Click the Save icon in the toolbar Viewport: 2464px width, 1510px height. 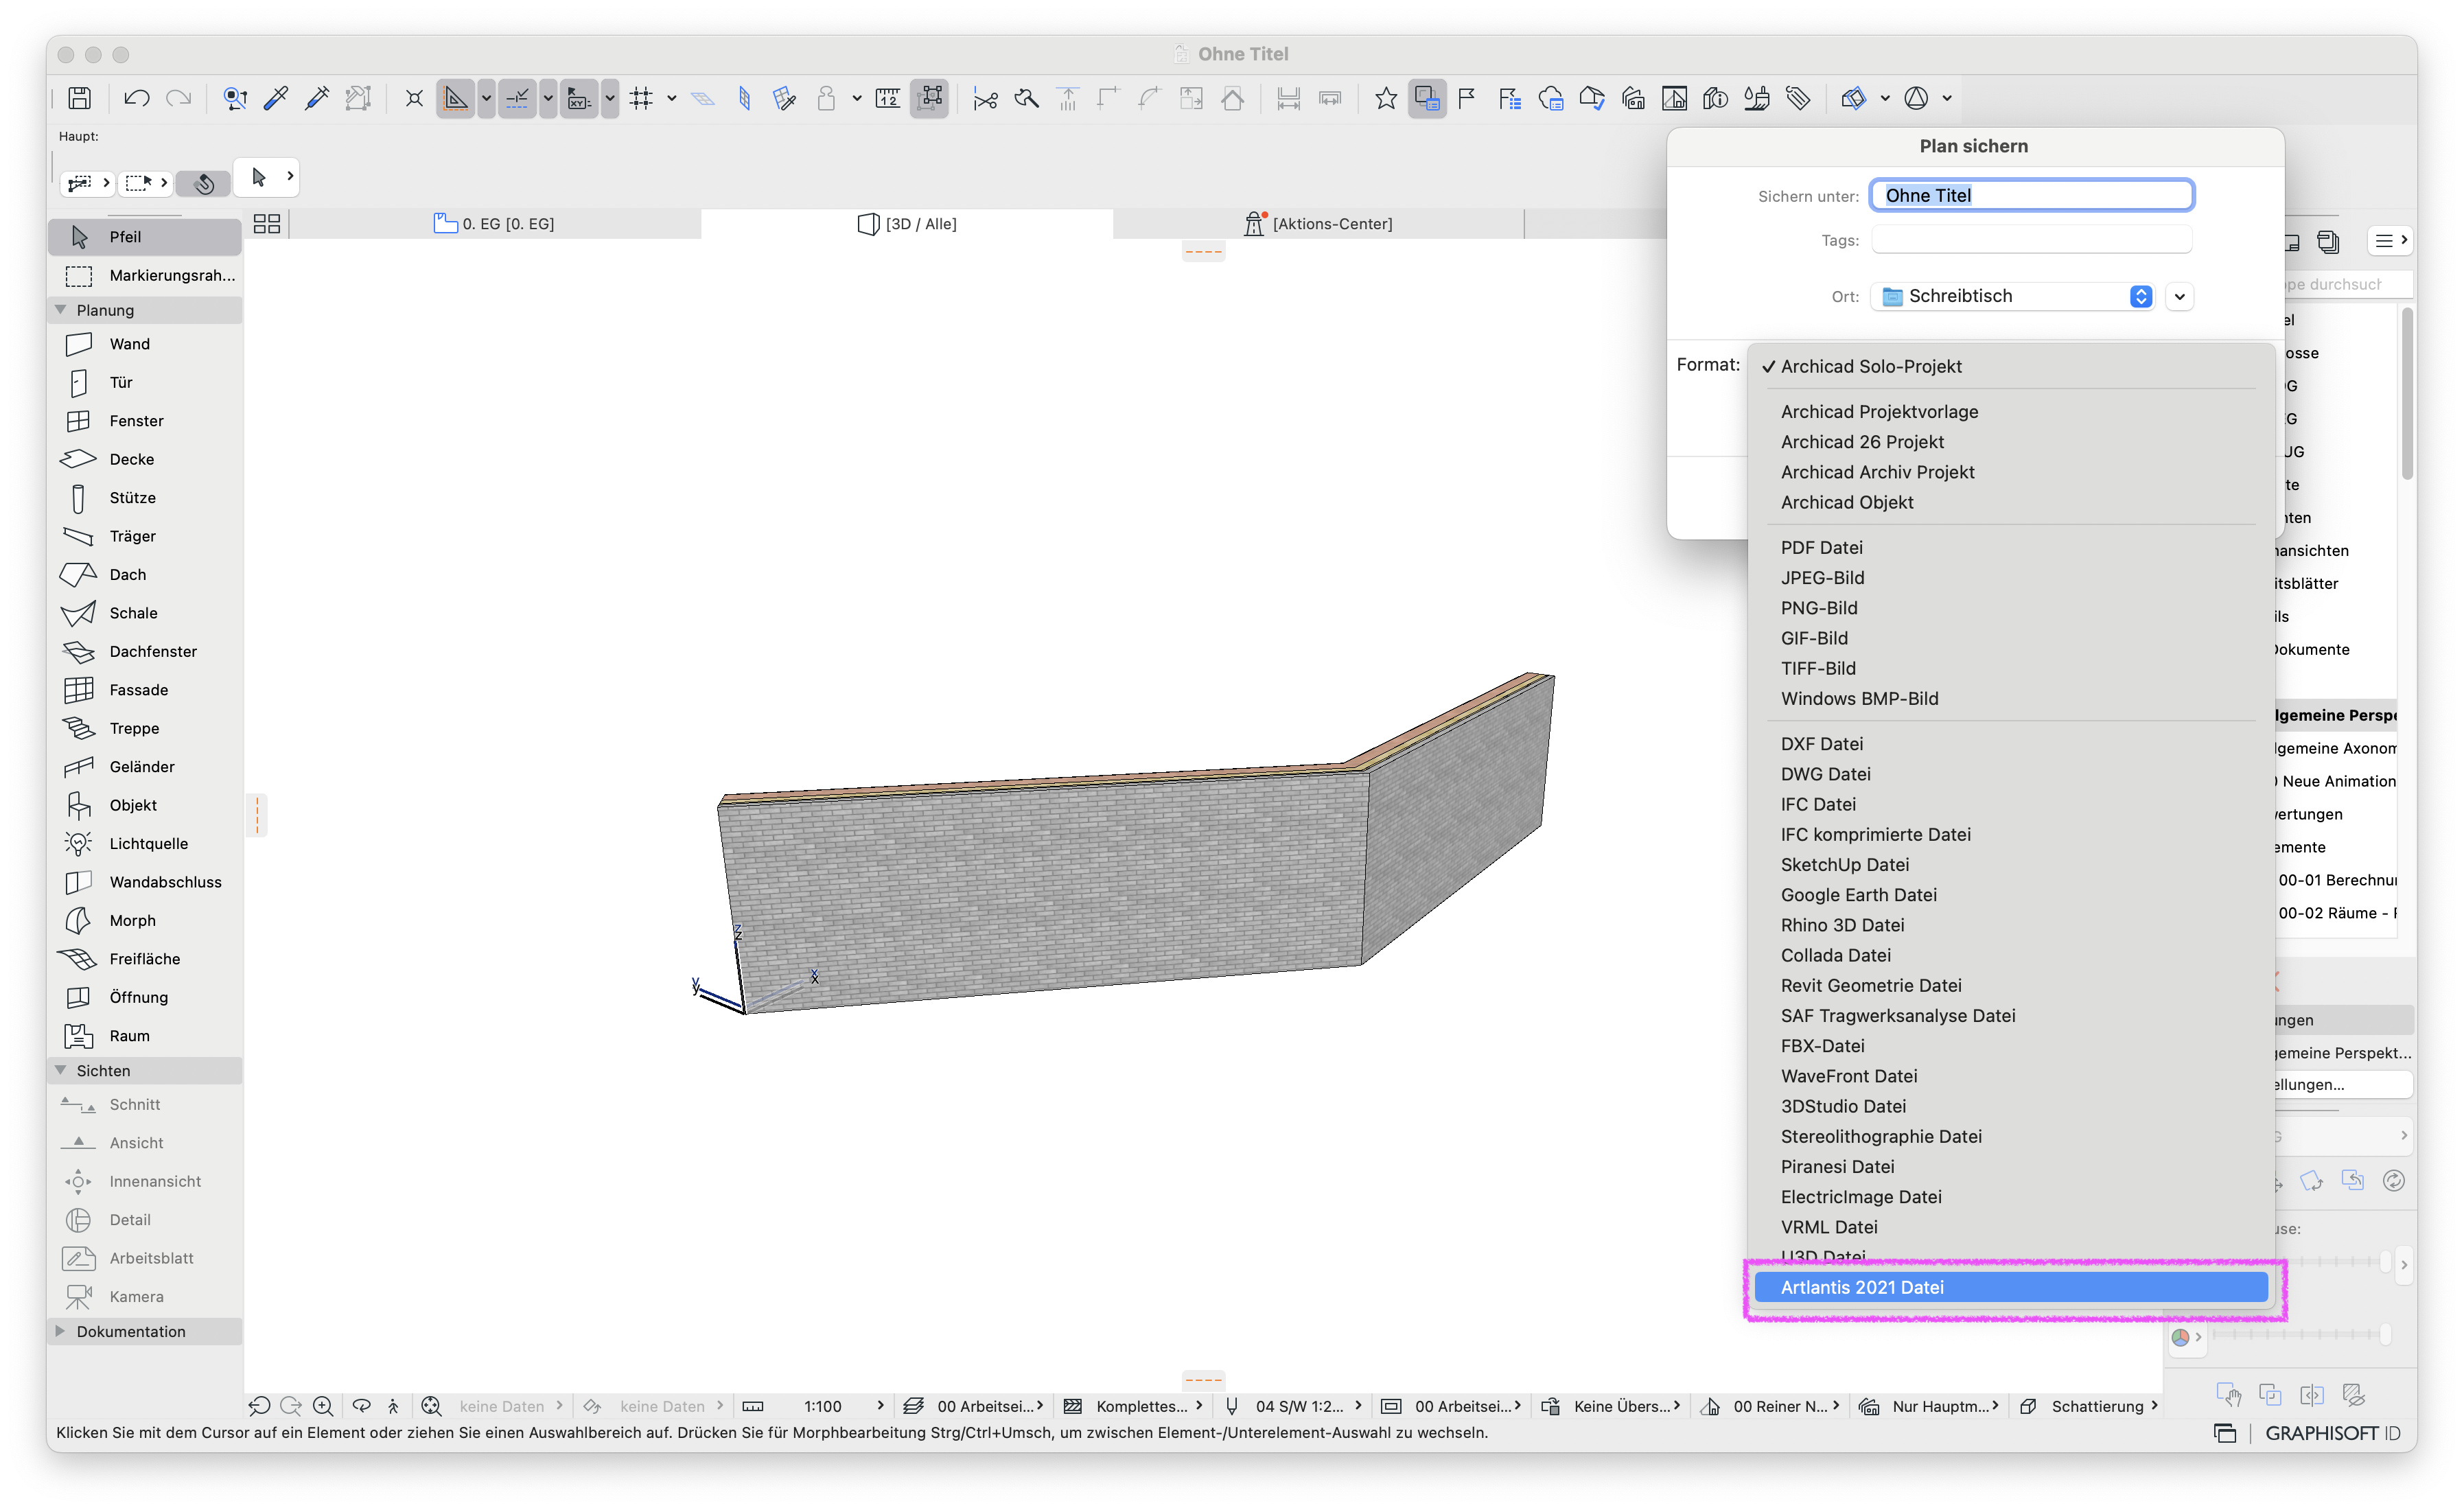click(79, 98)
